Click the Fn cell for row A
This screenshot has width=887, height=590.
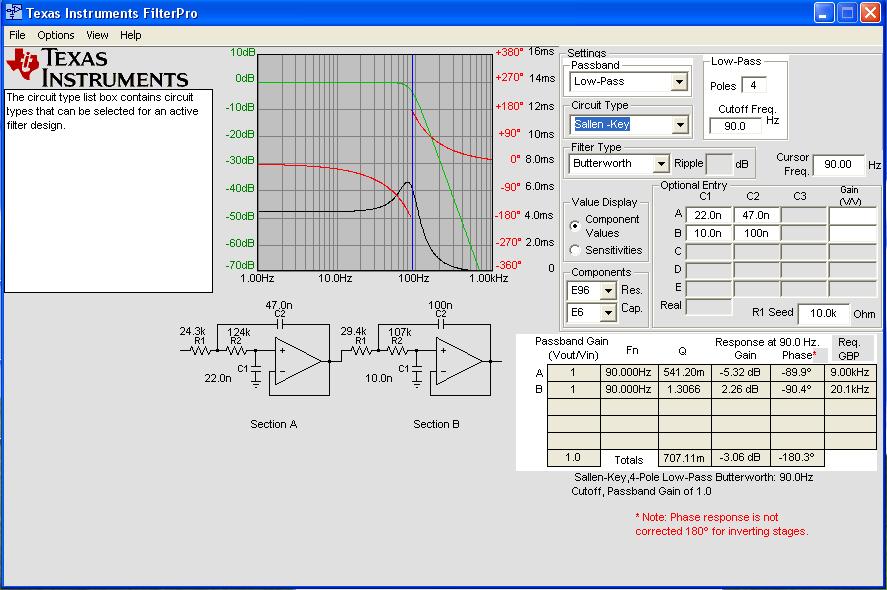point(628,373)
